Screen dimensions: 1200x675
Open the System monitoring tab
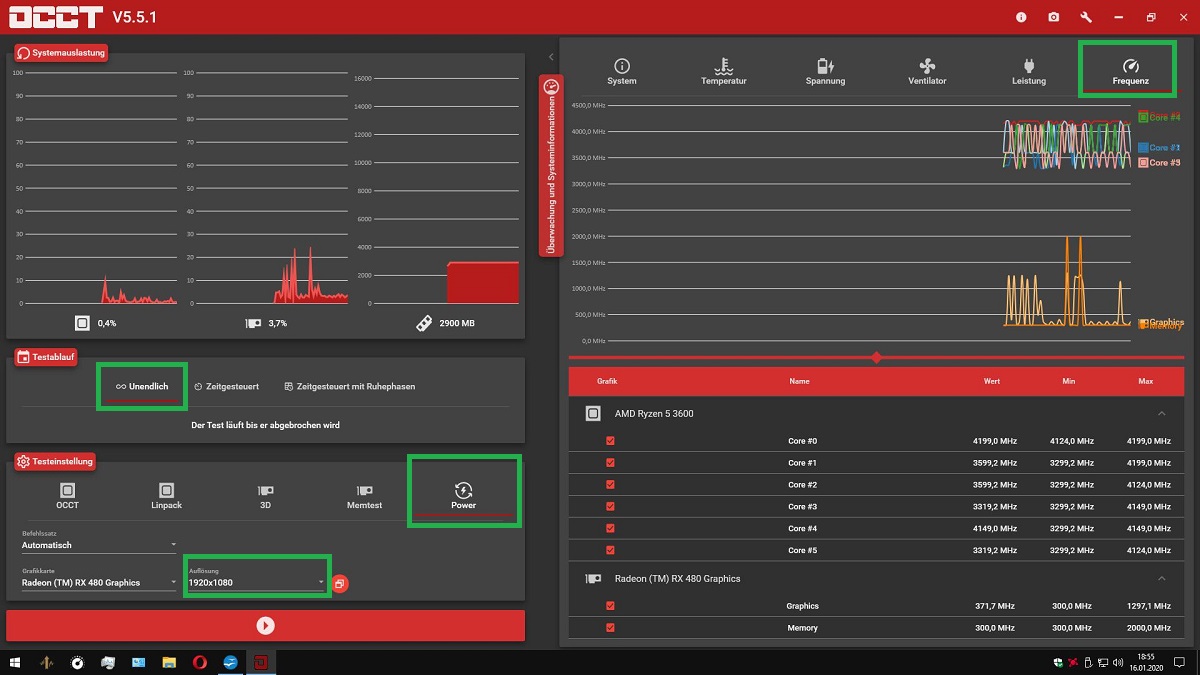[x=621, y=72]
